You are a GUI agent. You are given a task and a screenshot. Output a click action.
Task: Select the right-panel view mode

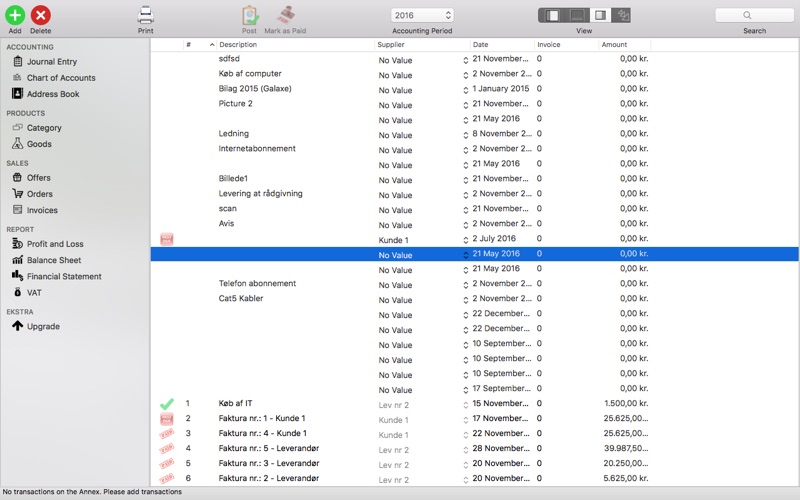(600, 15)
